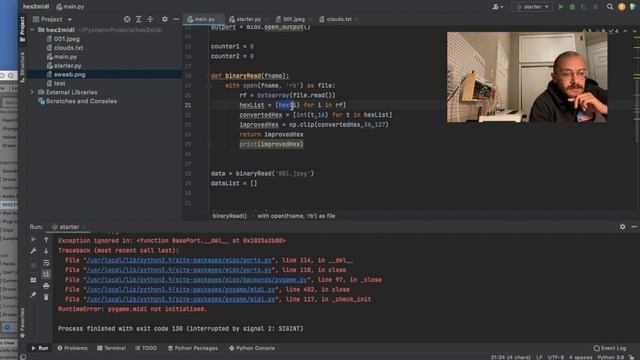Click the restore layout icon in Run panel
This screenshot has height=360, width=640.
(x=33, y=280)
